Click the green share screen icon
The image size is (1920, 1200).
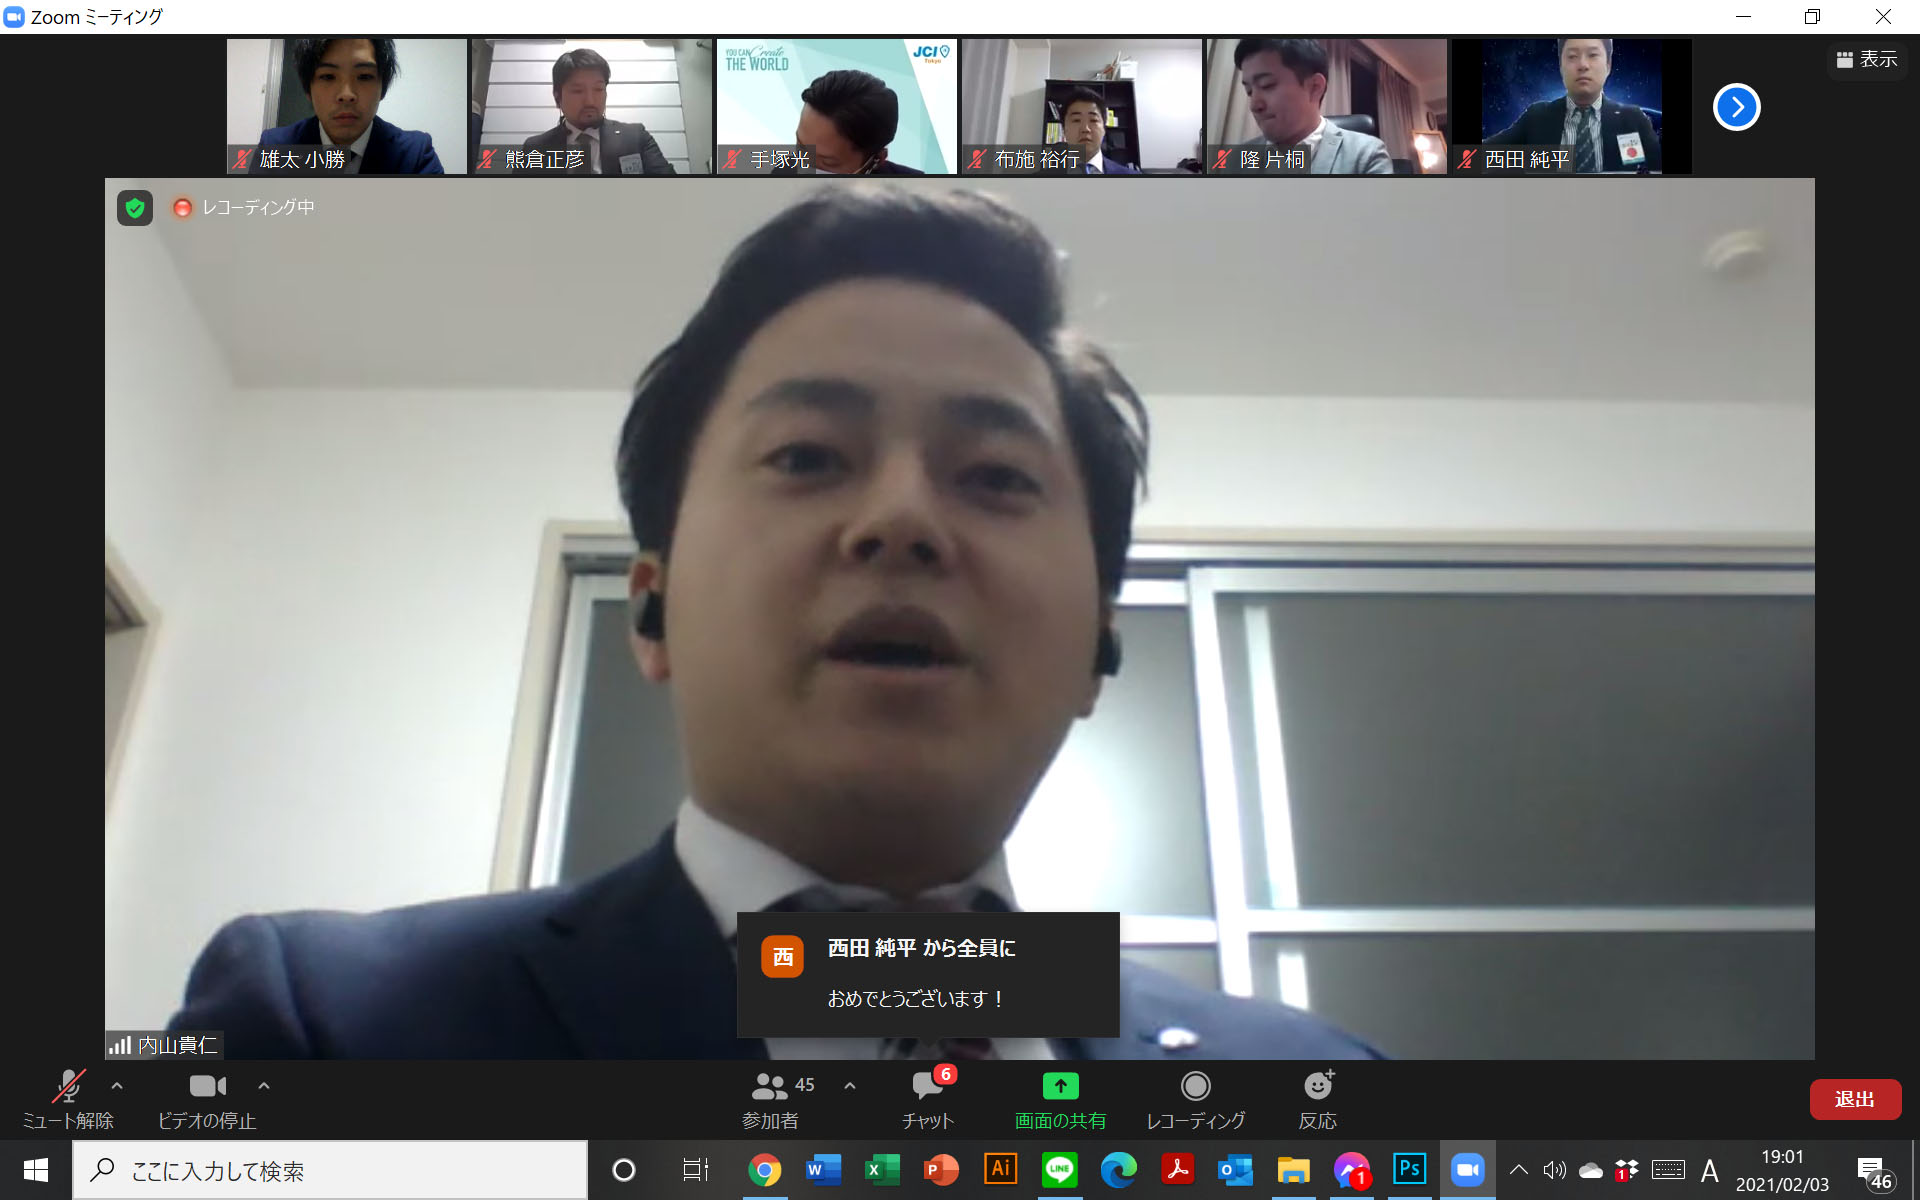pyautogui.click(x=1060, y=1087)
